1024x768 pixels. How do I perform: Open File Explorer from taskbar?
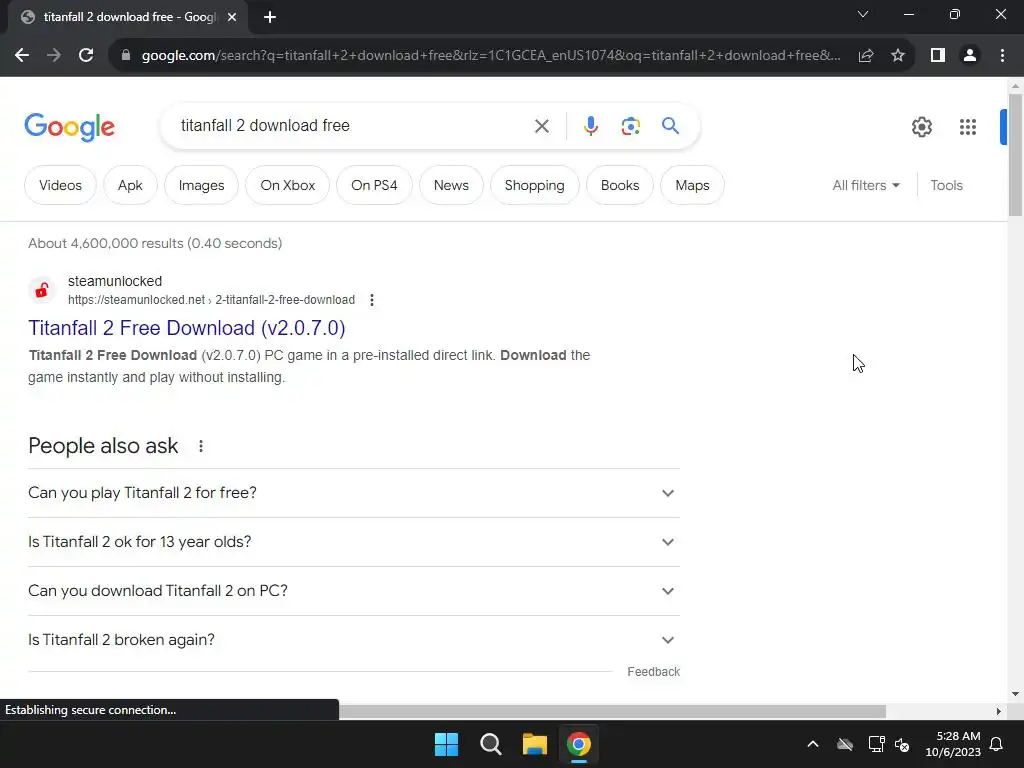534,744
